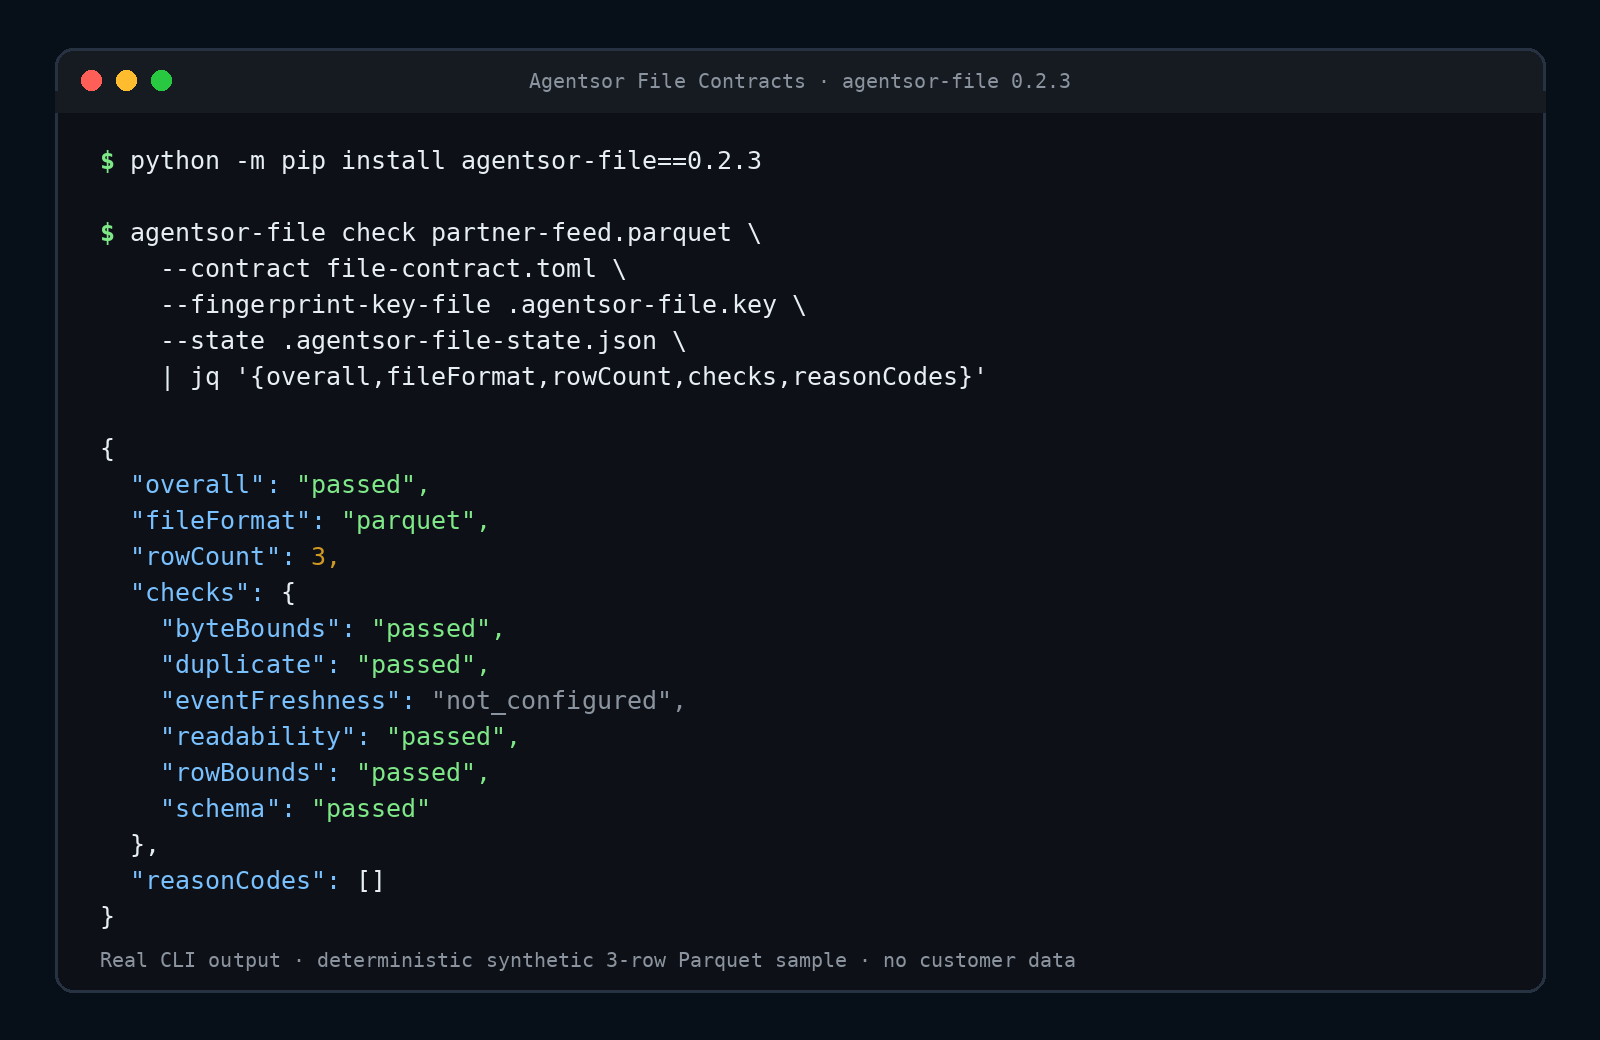Screen dimensions: 1600x1040
Task: Click the 'agentsor-file check partner-feed.parquet' command line
Action: pyautogui.click(x=431, y=233)
